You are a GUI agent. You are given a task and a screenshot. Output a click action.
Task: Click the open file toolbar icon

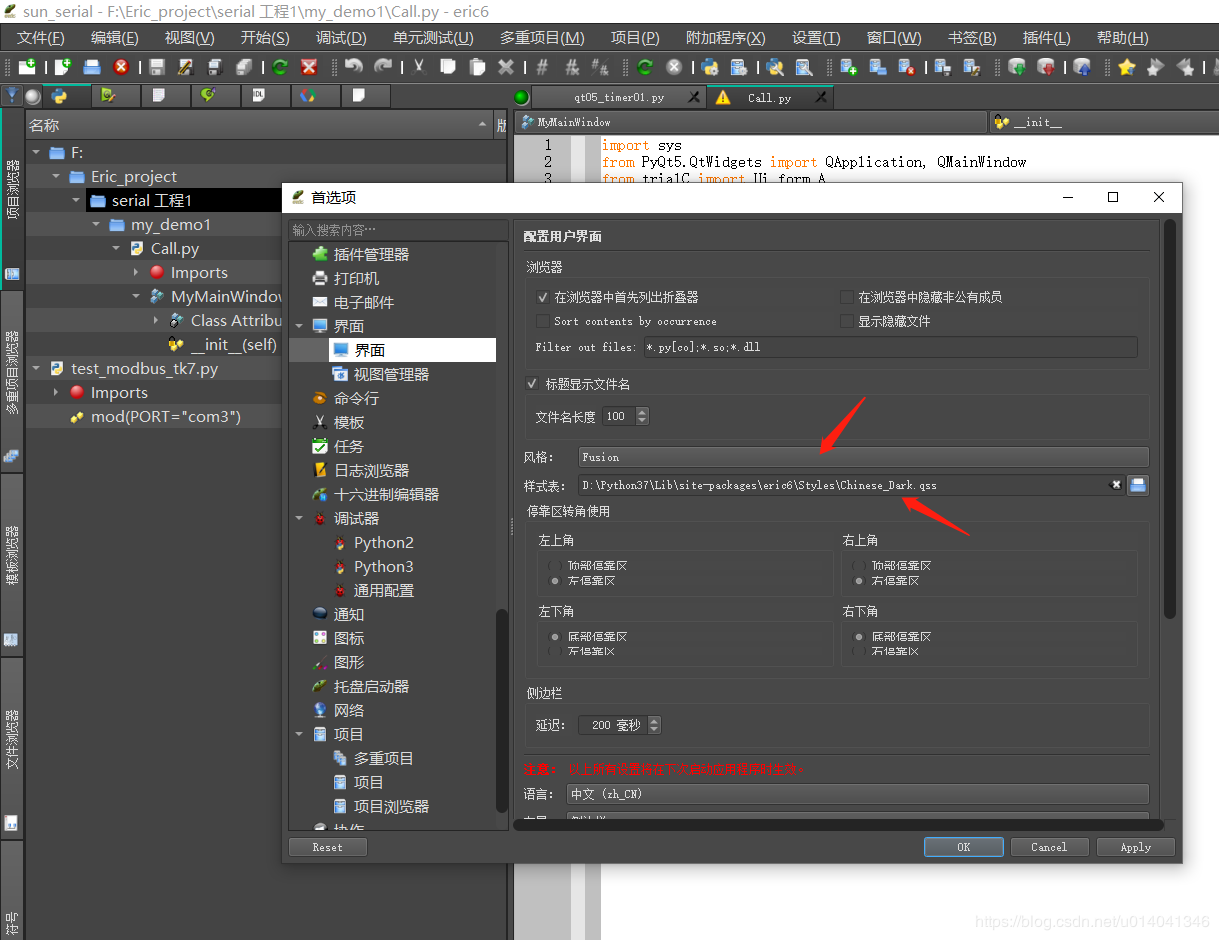92,67
